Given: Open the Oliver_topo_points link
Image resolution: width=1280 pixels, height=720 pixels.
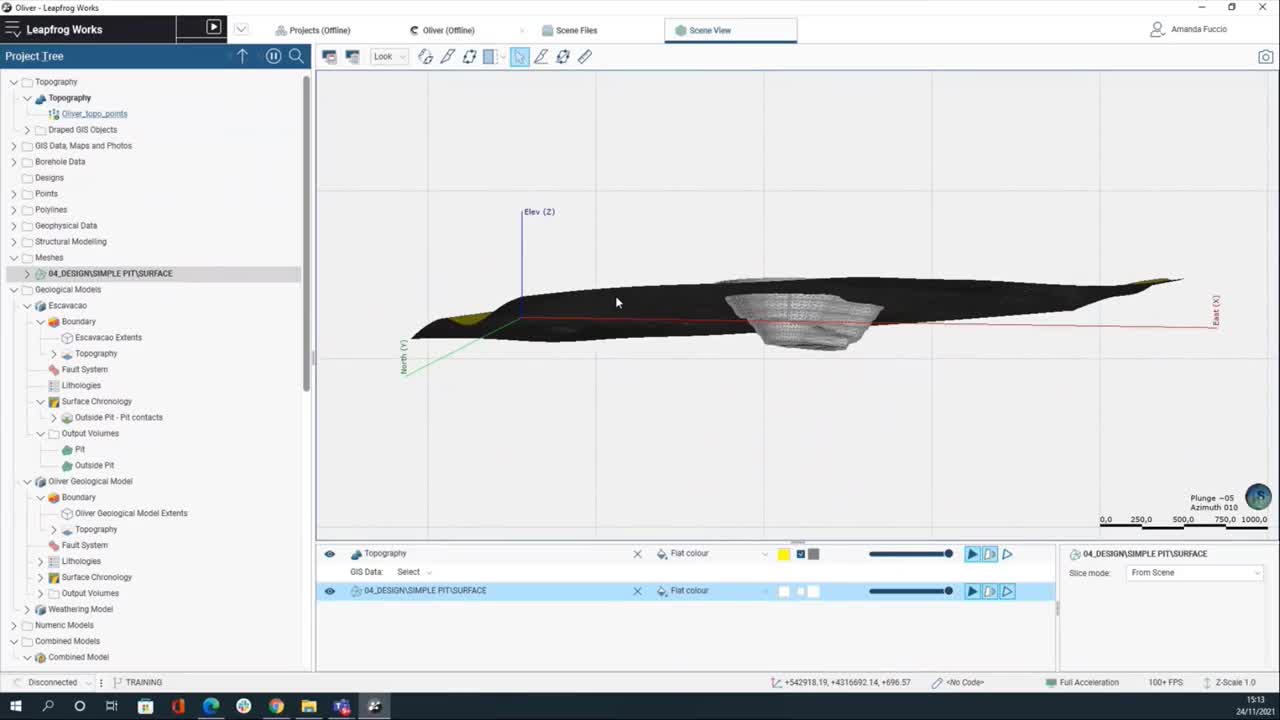Looking at the screenshot, I should (x=94, y=114).
